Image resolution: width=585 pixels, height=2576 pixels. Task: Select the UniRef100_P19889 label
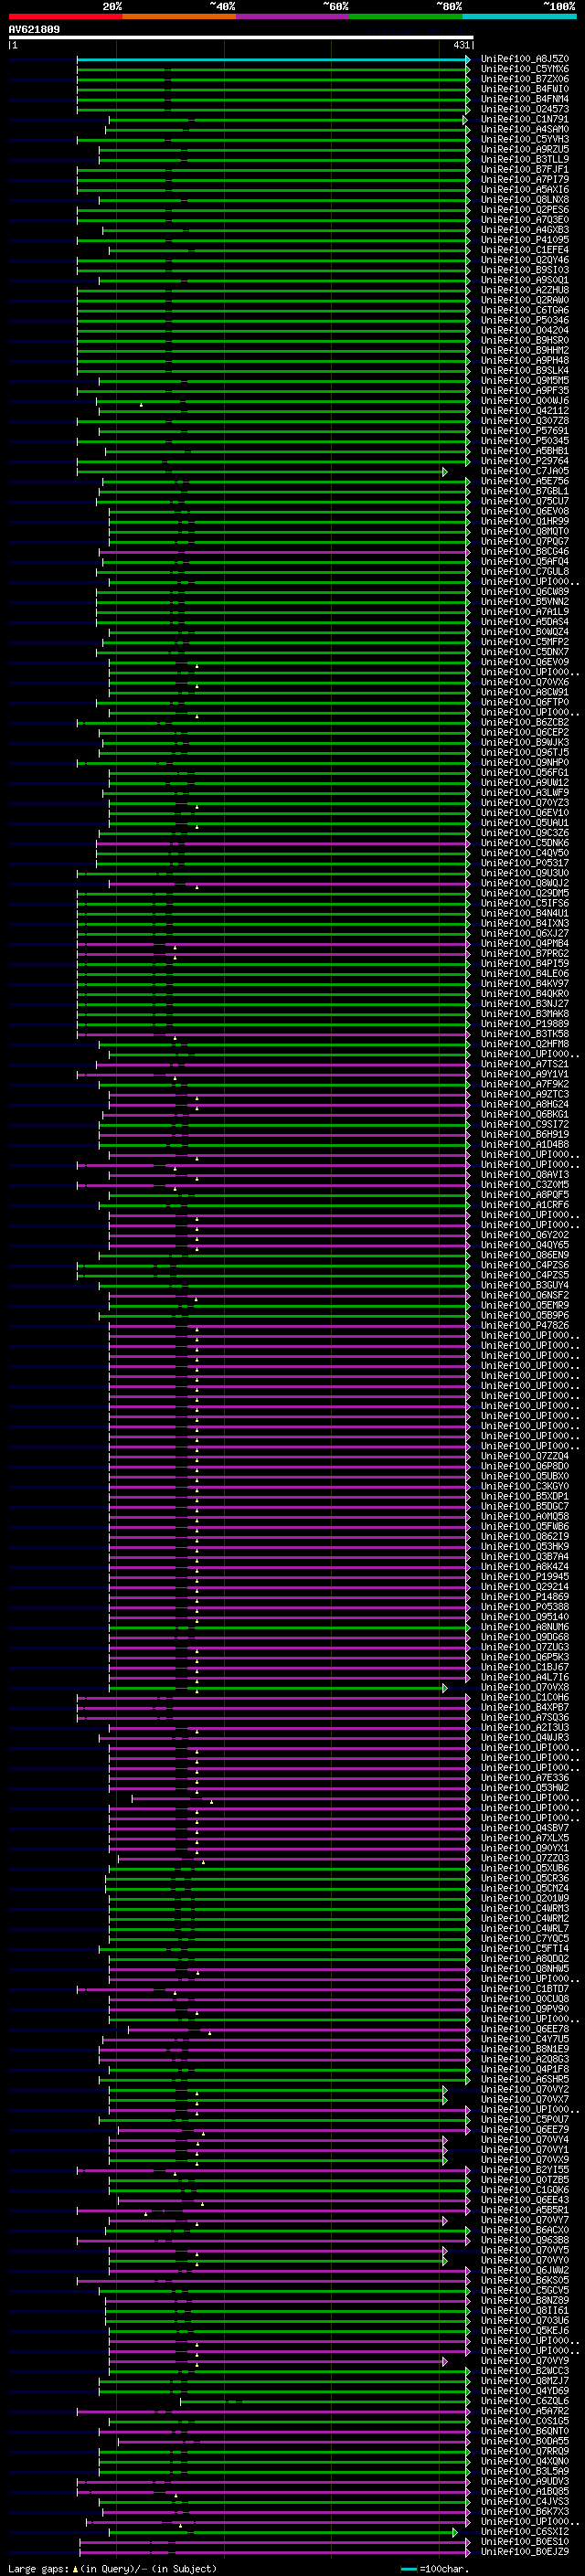click(x=525, y=1024)
